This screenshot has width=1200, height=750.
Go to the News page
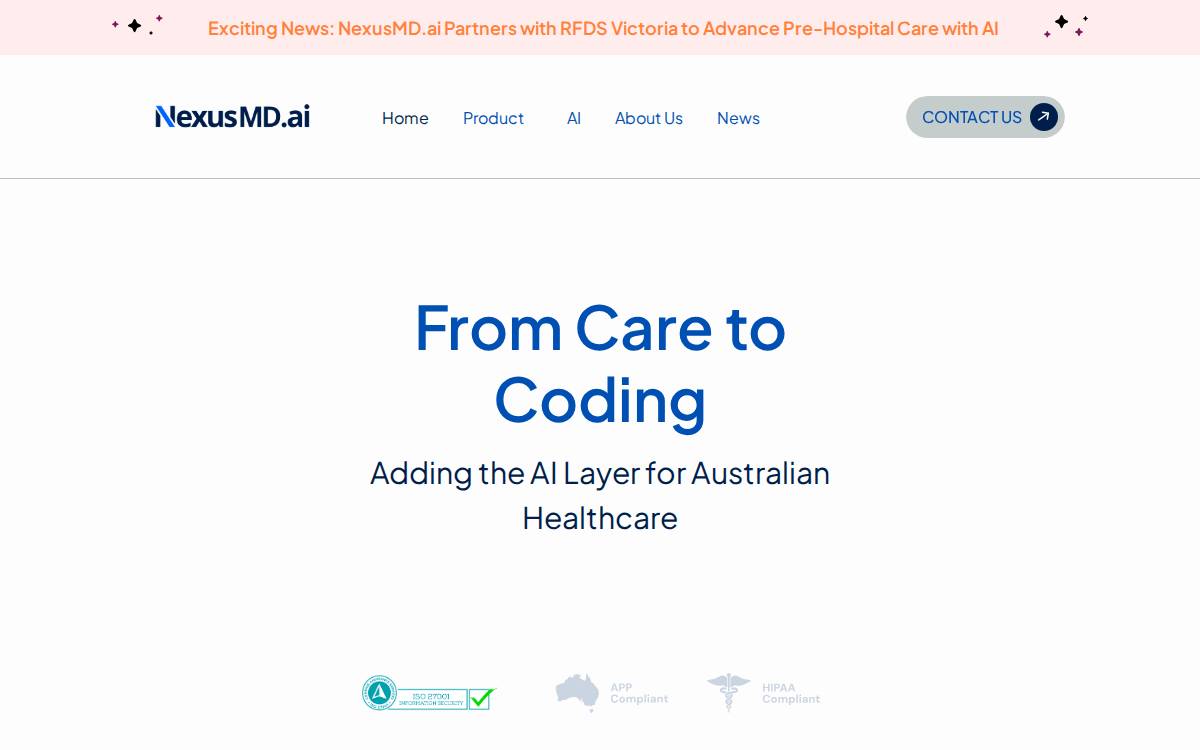pos(738,118)
